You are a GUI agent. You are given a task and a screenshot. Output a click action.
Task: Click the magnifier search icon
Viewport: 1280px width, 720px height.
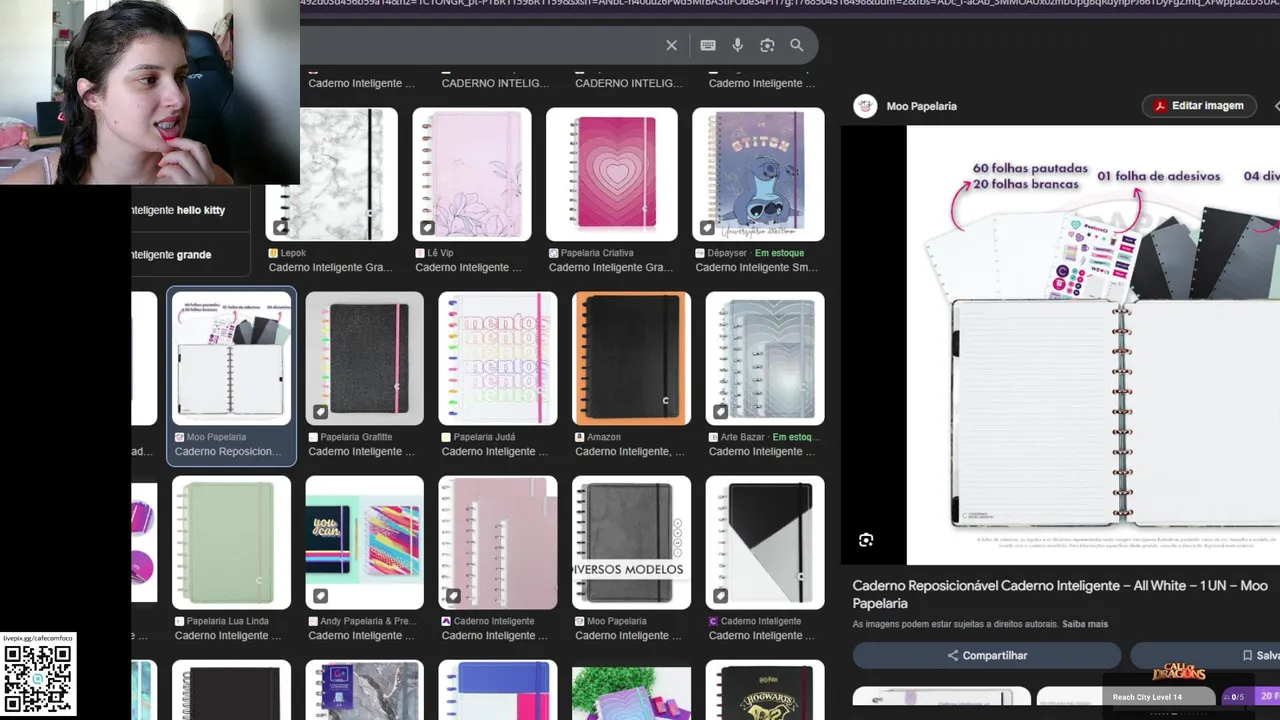[x=797, y=45]
